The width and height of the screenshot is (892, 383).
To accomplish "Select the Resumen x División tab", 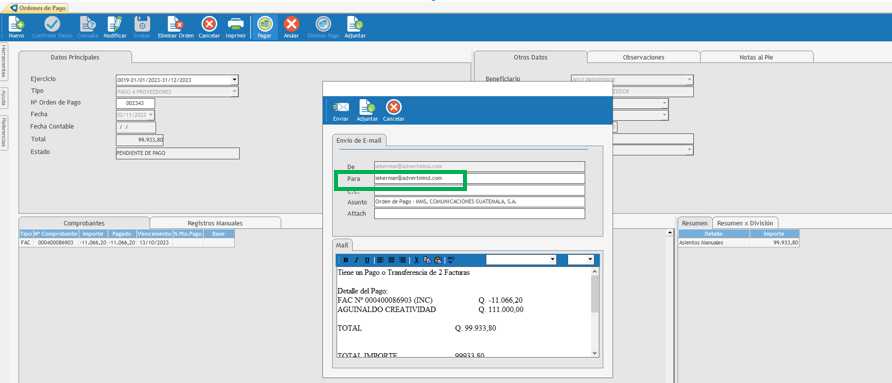I will pos(745,223).
